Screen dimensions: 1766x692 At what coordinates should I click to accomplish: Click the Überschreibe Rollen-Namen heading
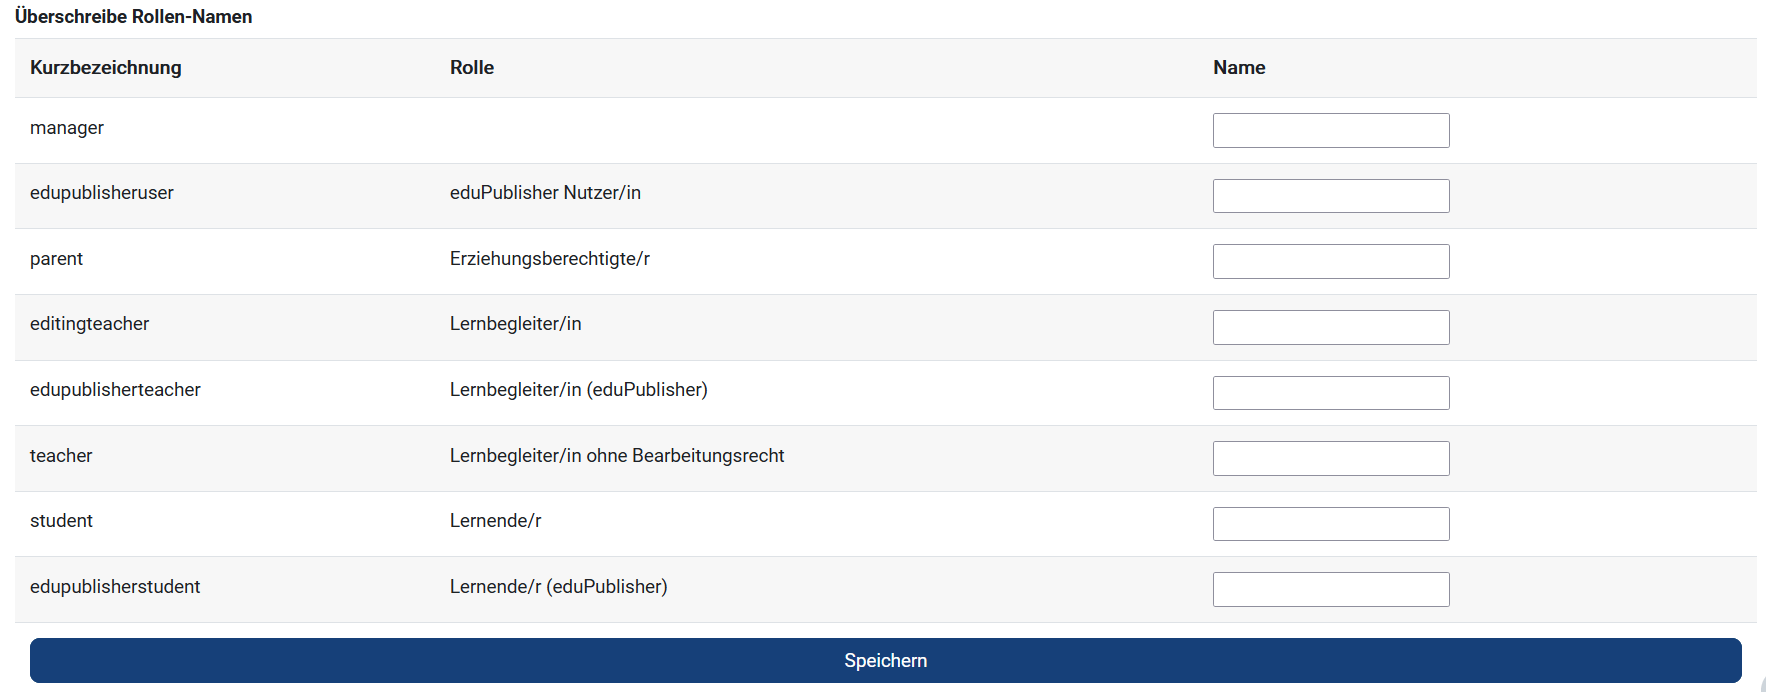(134, 16)
